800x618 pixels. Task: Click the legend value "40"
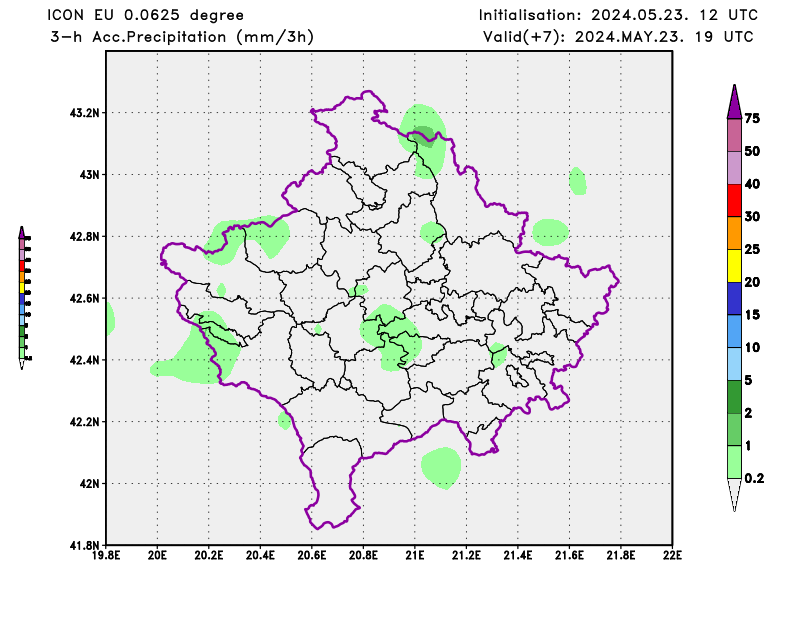click(752, 184)
